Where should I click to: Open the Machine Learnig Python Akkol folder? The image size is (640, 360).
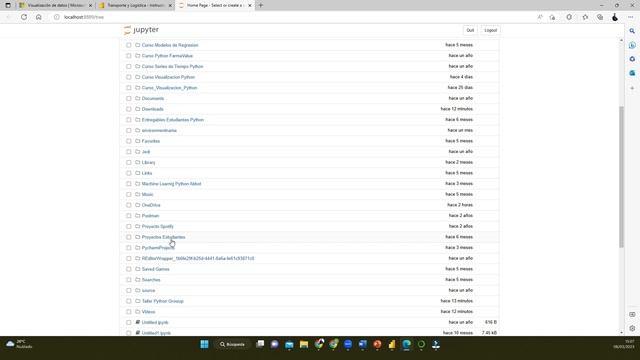click(x=171, y=184)
